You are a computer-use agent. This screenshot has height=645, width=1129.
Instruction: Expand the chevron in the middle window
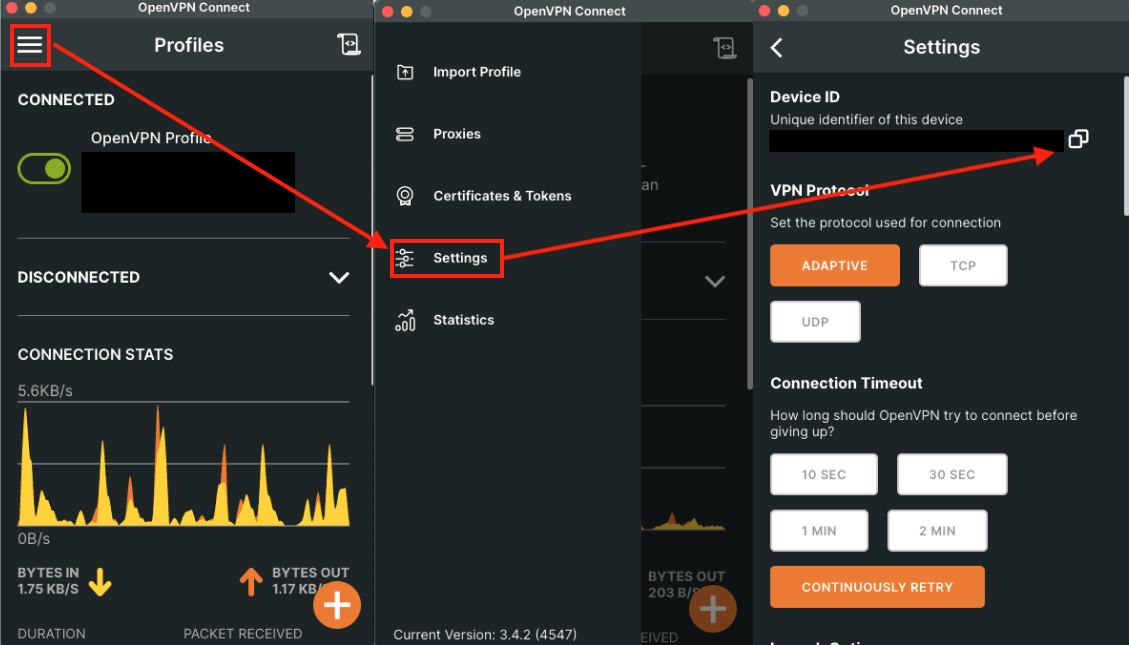point(714,282)
